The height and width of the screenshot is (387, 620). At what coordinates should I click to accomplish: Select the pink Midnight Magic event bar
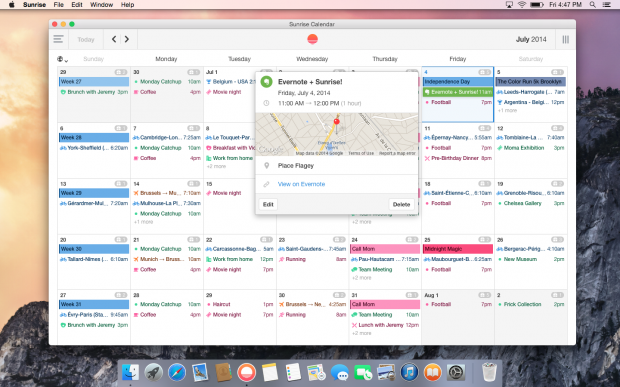pyautogui.click(x=458, y=249)
